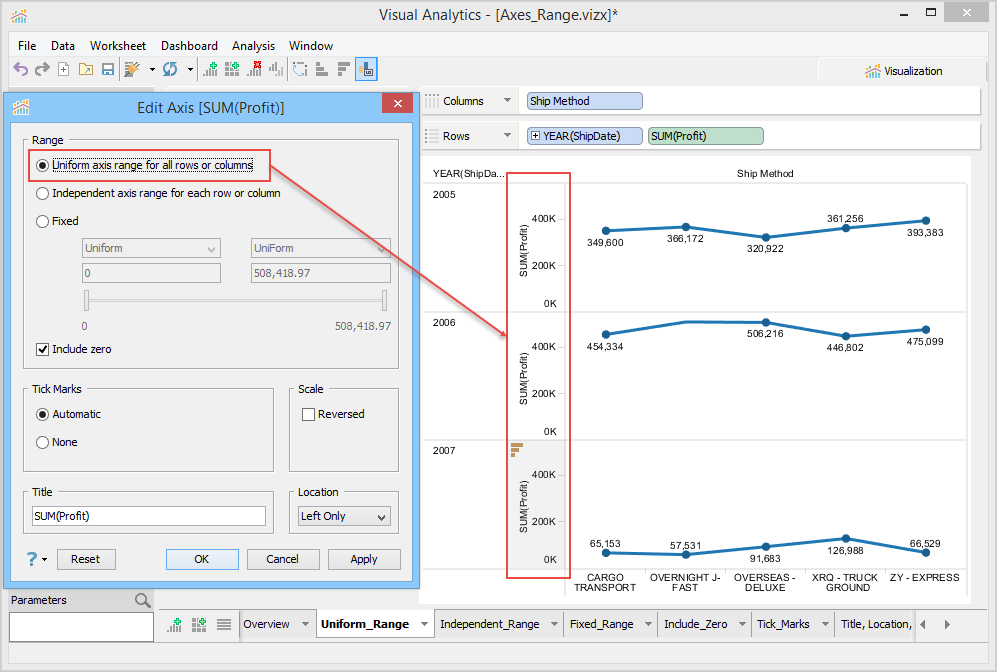Open the Worksheet menu
This screenshot has width=997, height=672.
118,46
